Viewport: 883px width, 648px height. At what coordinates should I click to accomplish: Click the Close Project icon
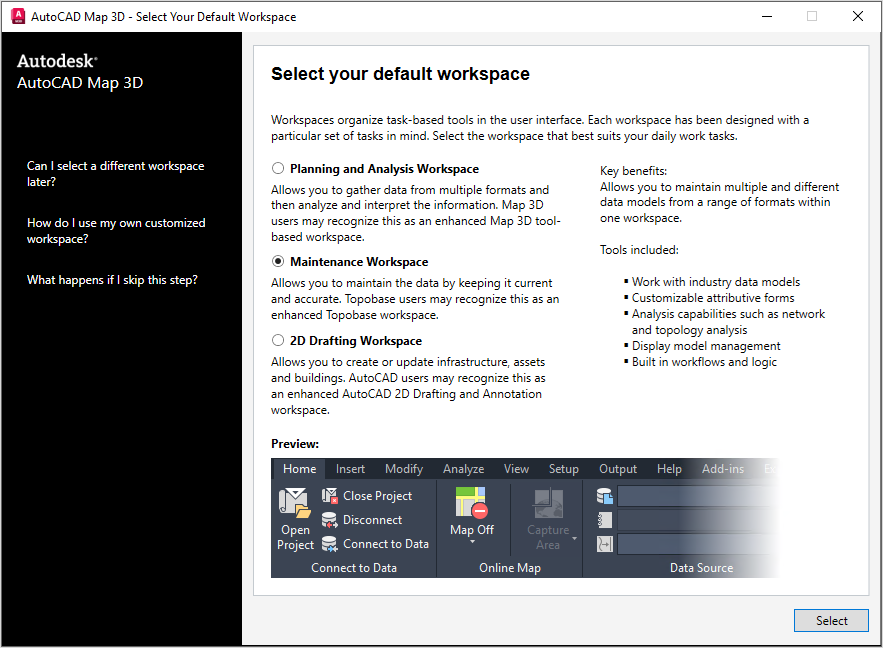[x=329, y=496]
